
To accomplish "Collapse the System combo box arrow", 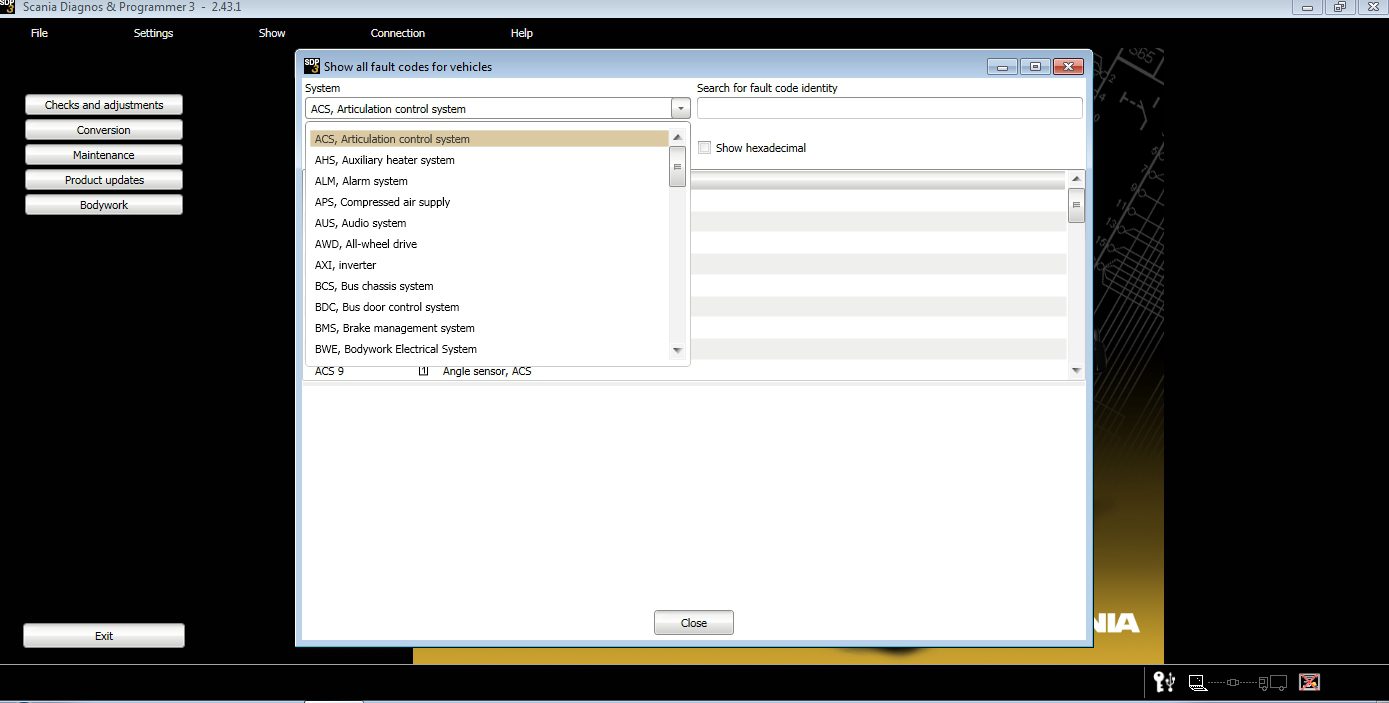I will (x=680, y=108).
